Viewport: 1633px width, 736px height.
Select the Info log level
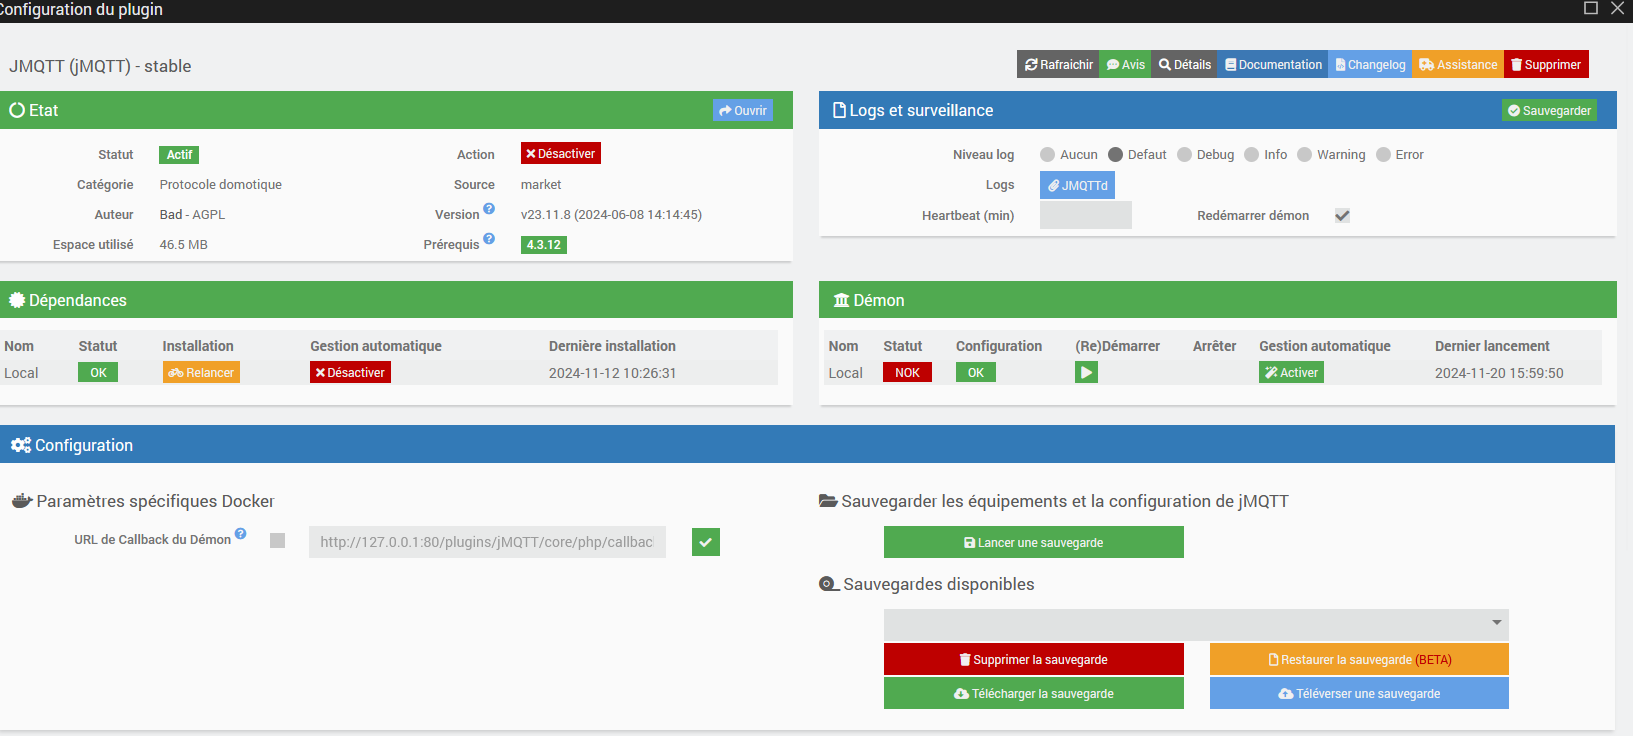pos(1252,155)
